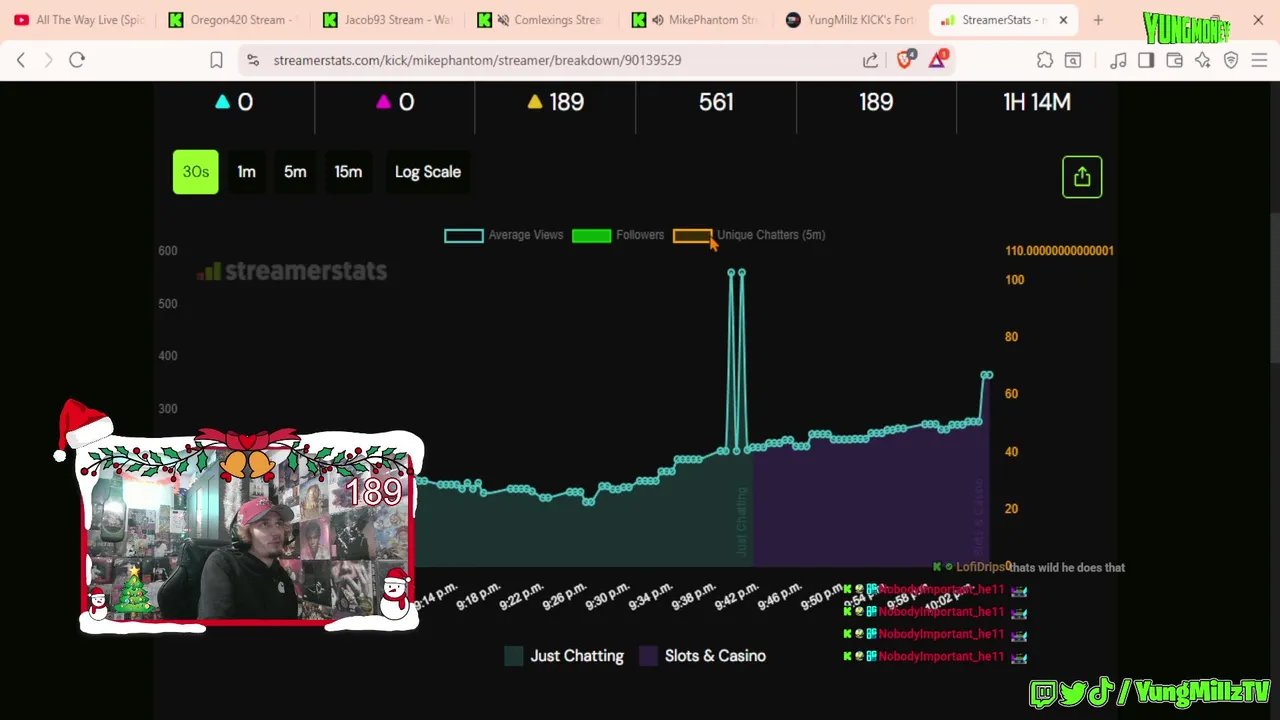1280x720 pixels.
Task: Toggle Unique Chatters (5m) legend series
Action: (x=749, y=235)
